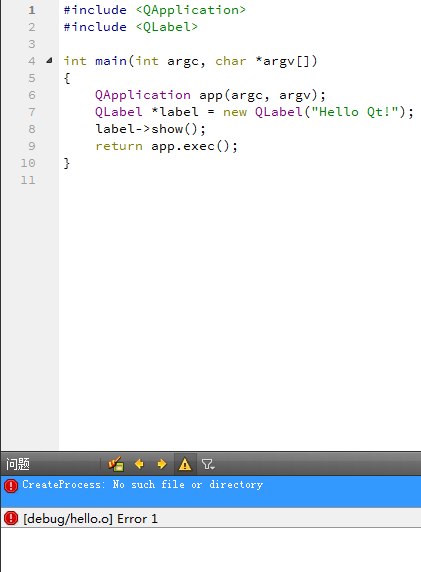Click the error icon beside debug/hello.o
The height and width of the screenshot is (572, 421).
11,518
